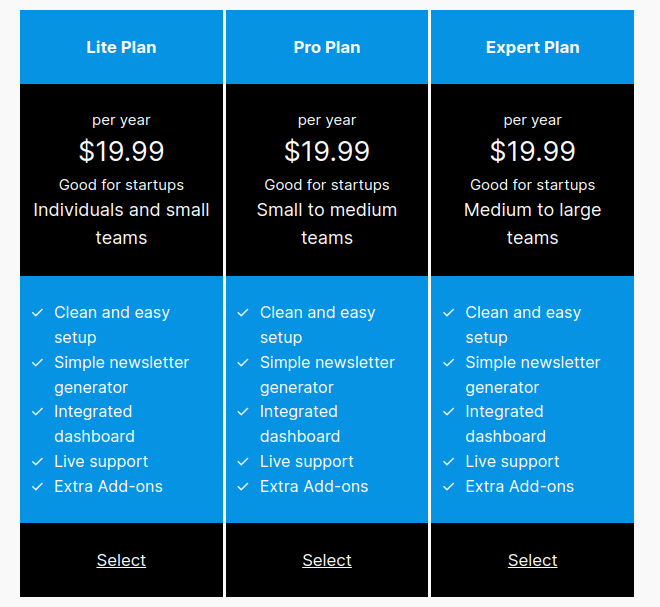Click "Small to medium teams" description
The width and height of the screenshot is (660, 607).
coord(327,224)
